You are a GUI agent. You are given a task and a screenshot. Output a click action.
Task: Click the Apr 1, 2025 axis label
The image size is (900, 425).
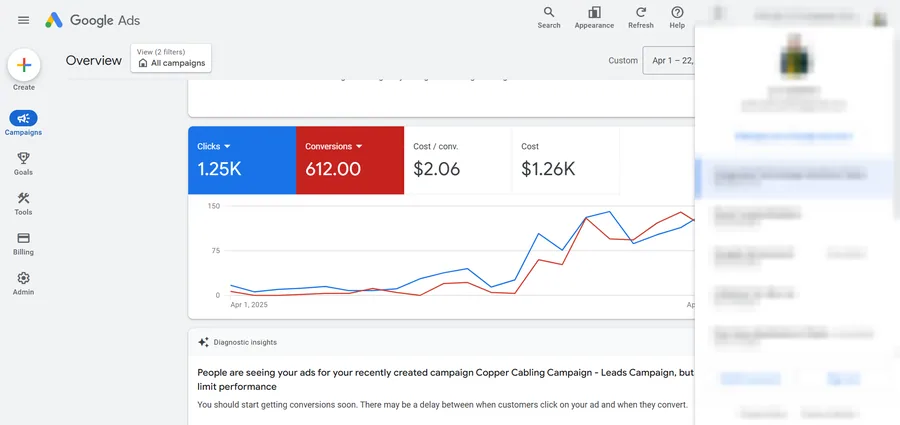click(249, 304)
